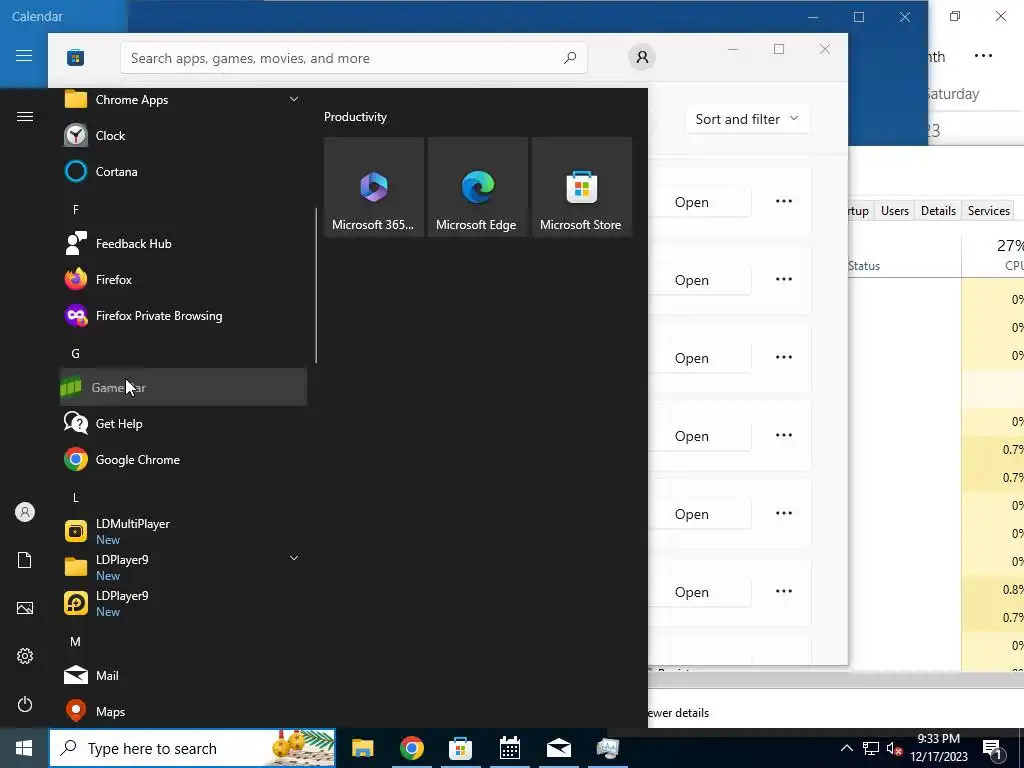The height and width of the screenshot is (768, 1024).
Task: Open the user account icon in Start sidebar
Action: (x=25, y=512)
